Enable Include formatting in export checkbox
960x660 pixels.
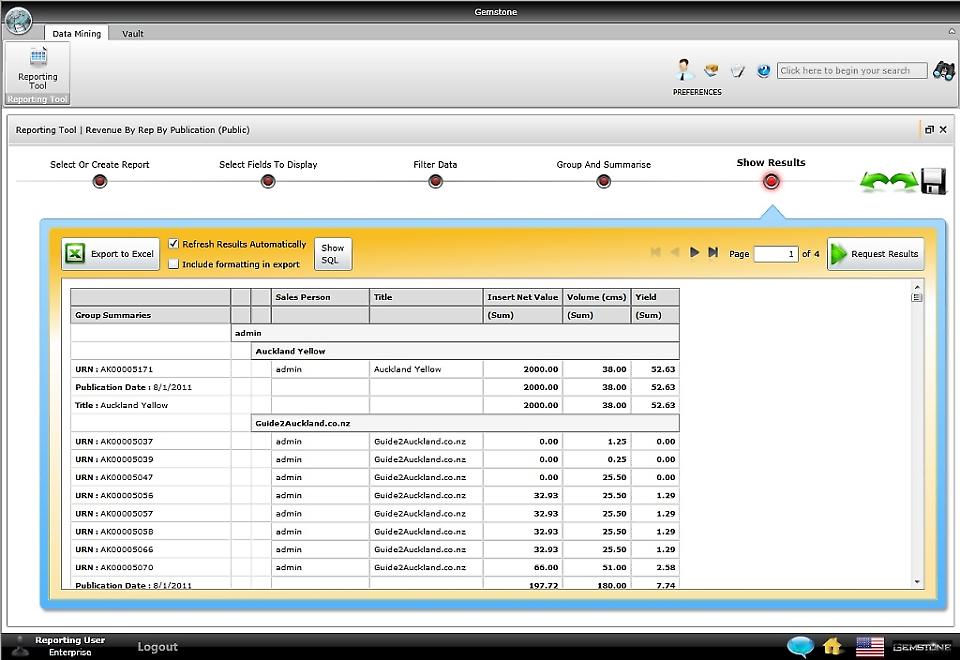(173, 264)
